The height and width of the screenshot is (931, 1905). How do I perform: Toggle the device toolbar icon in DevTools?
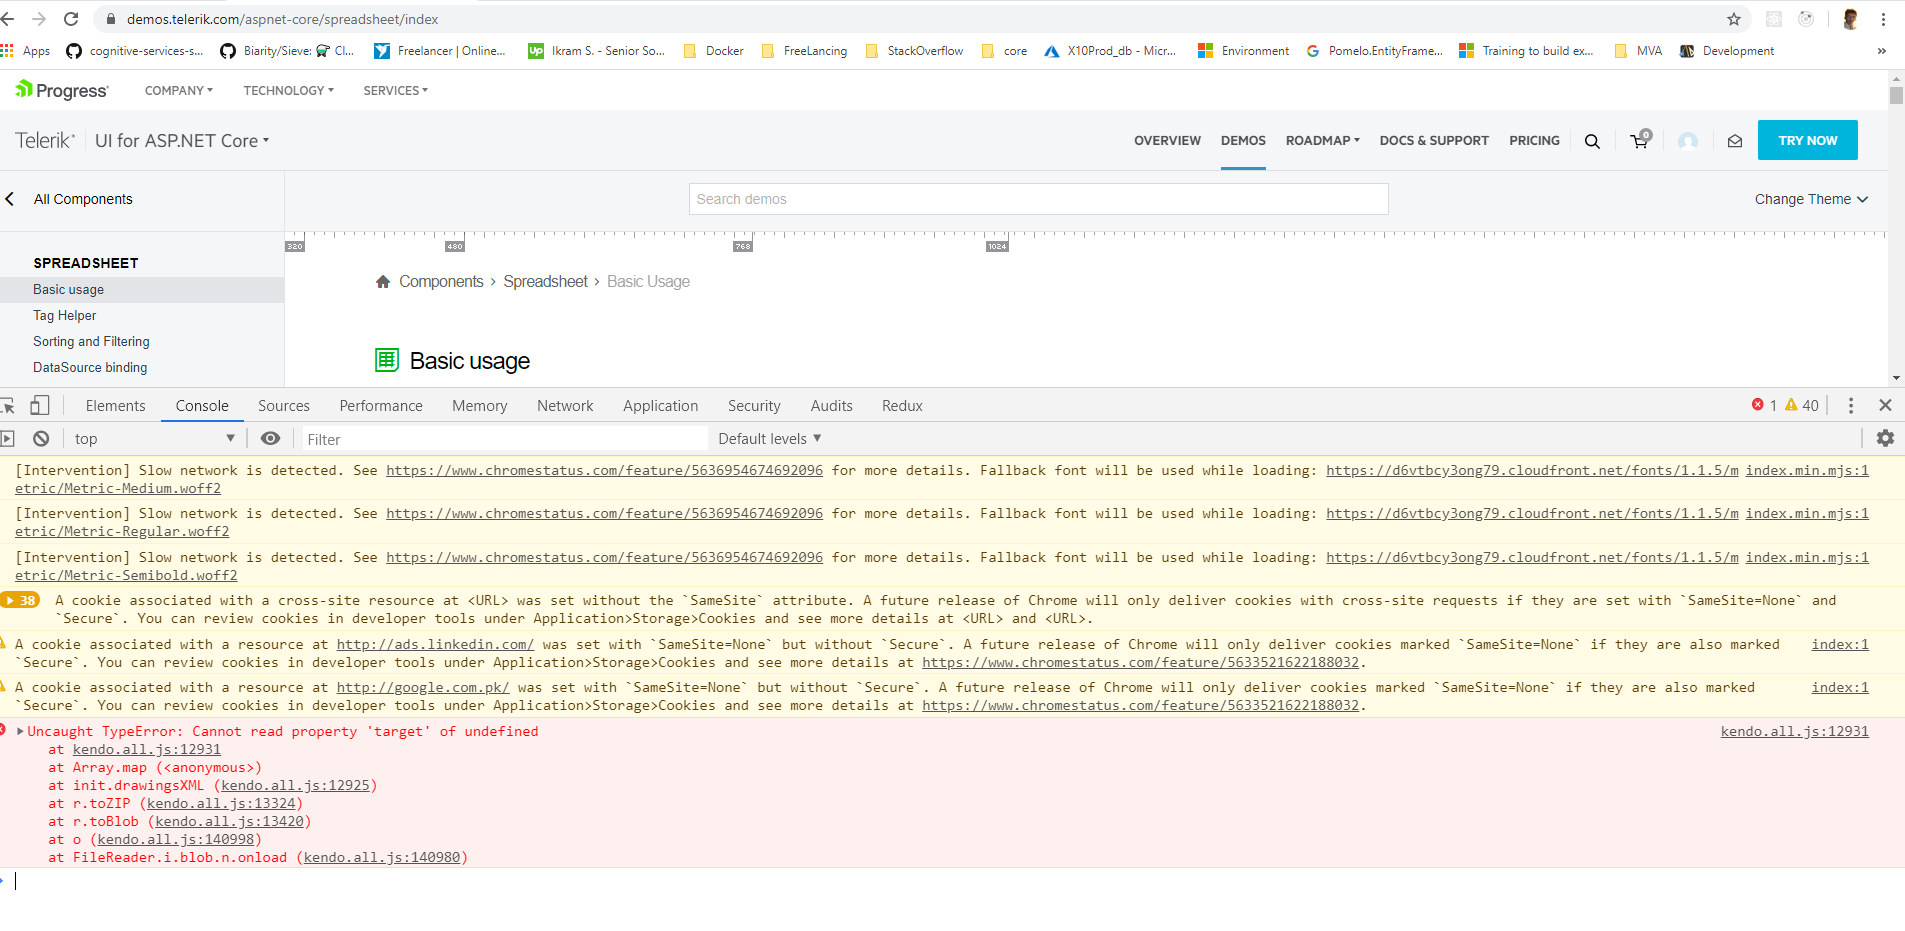pyautogui.click(x=40, y=405)
